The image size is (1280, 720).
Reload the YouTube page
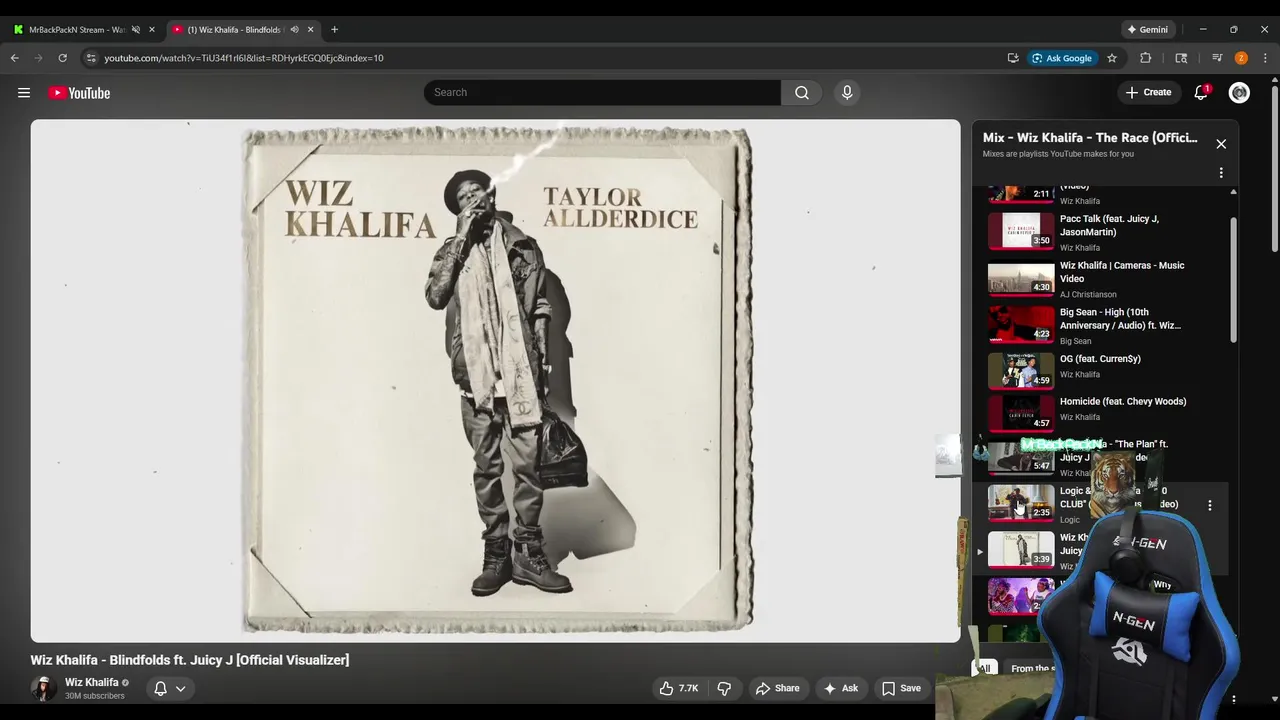coord(62,58)
